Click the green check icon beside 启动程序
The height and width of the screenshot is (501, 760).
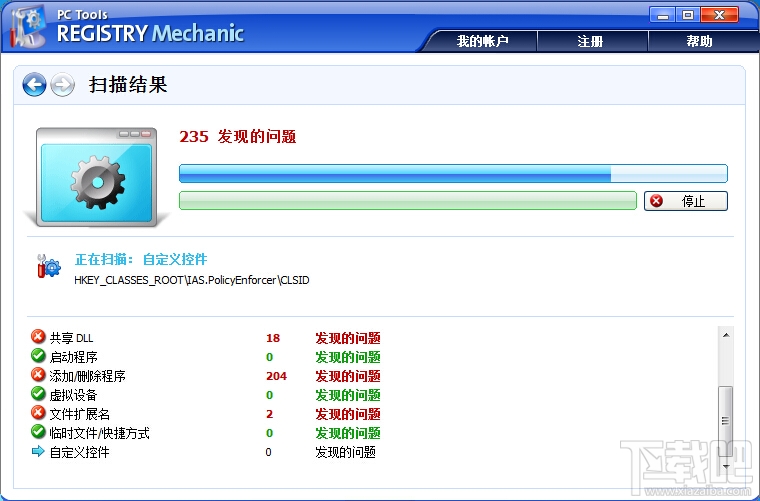(38, 355)
